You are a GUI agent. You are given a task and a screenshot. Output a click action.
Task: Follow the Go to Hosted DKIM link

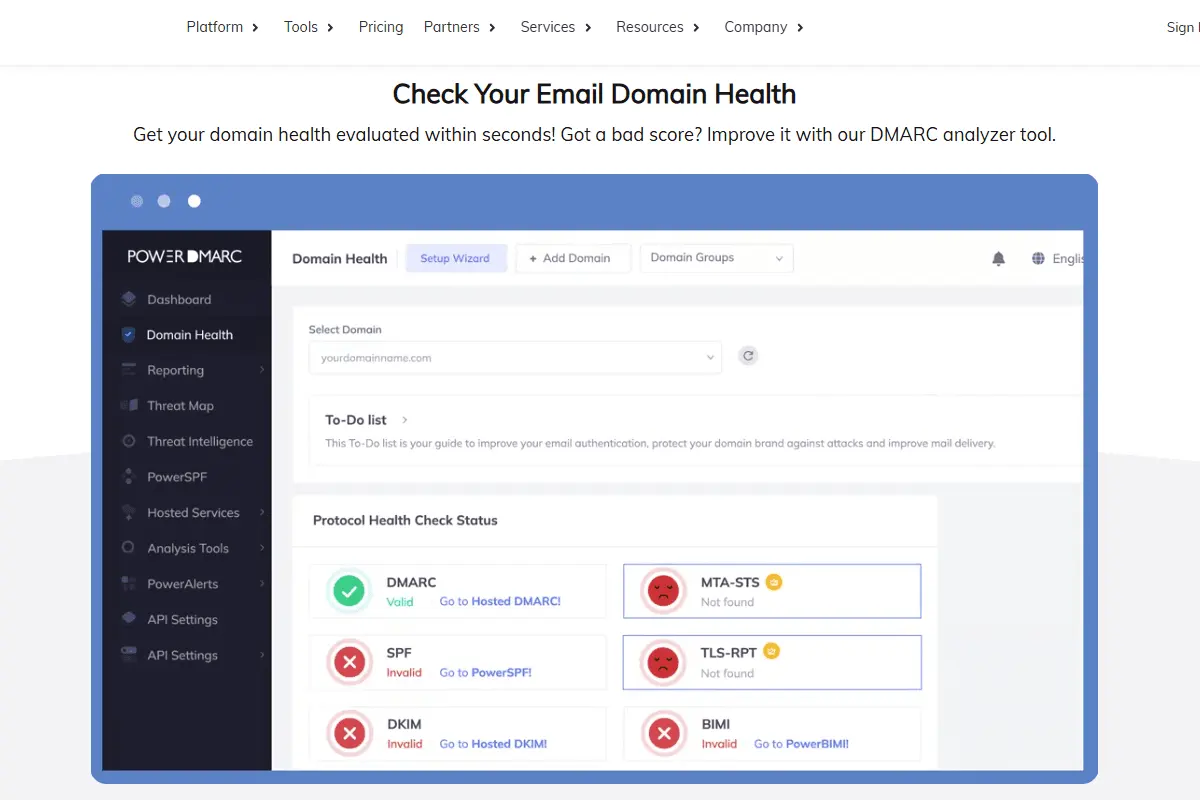(493, 744)
